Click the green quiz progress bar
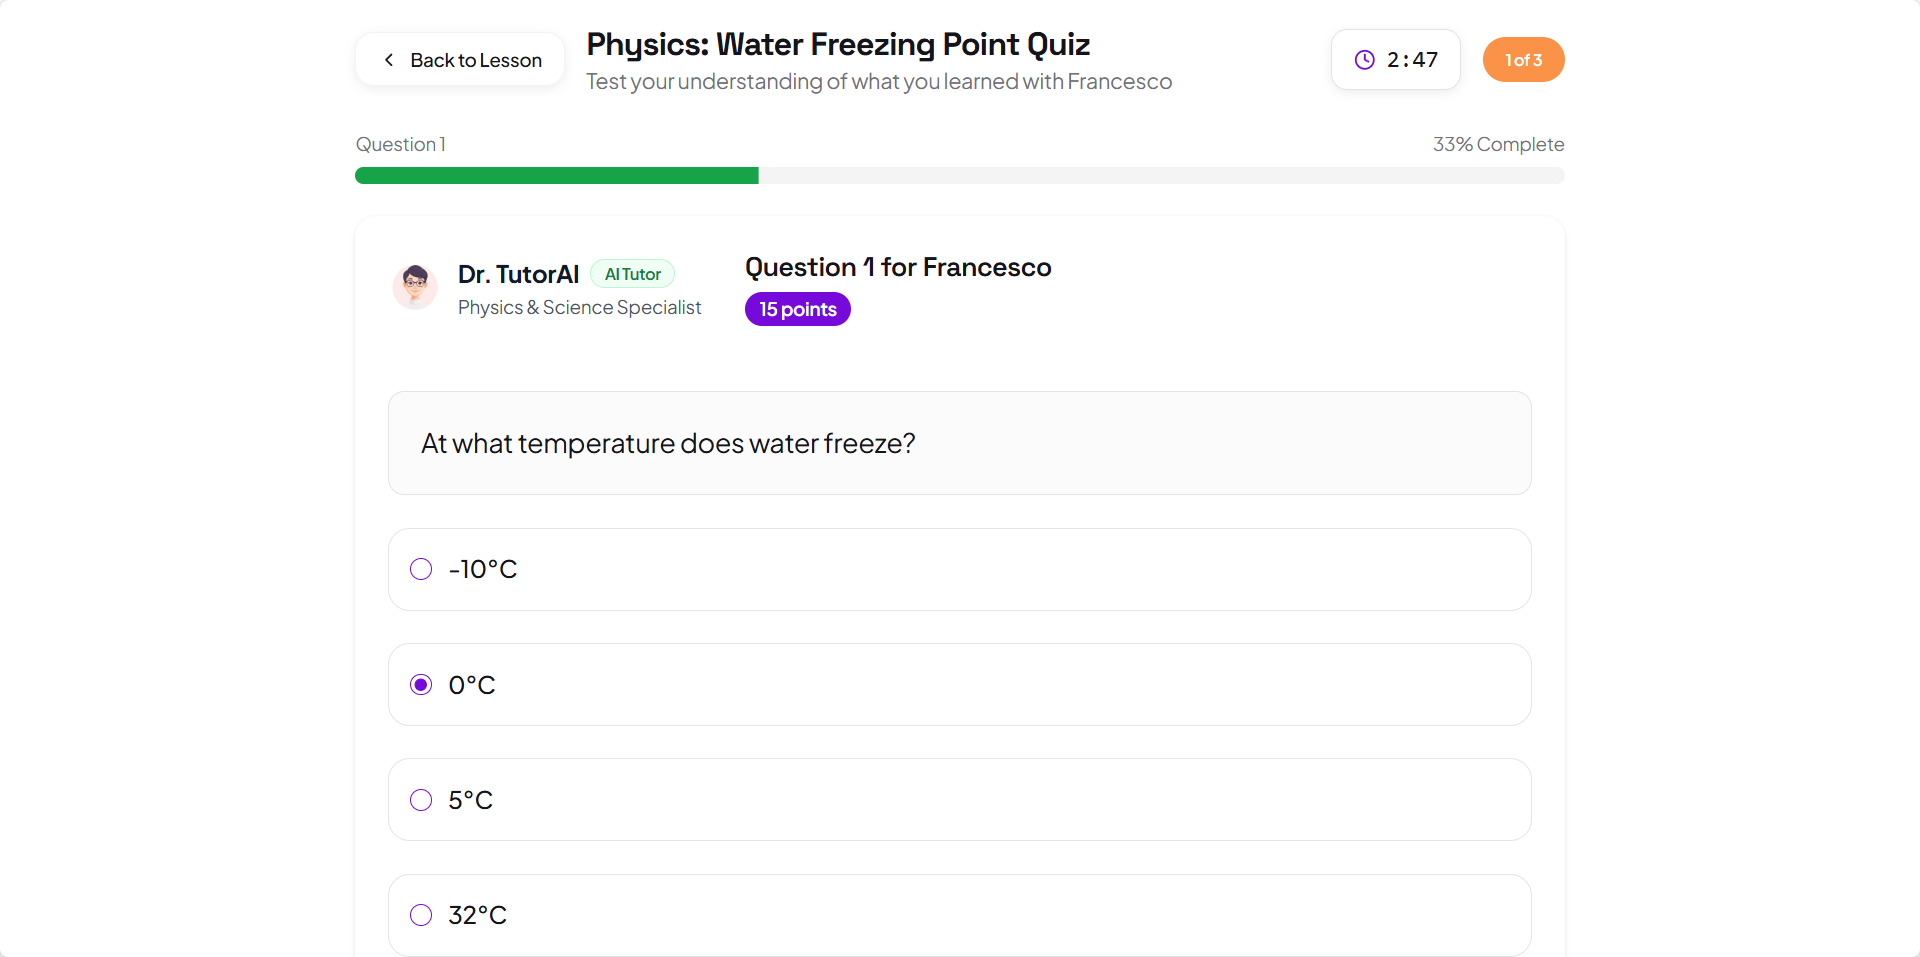This screenshot has width=1920, height=957. (557, 176)
